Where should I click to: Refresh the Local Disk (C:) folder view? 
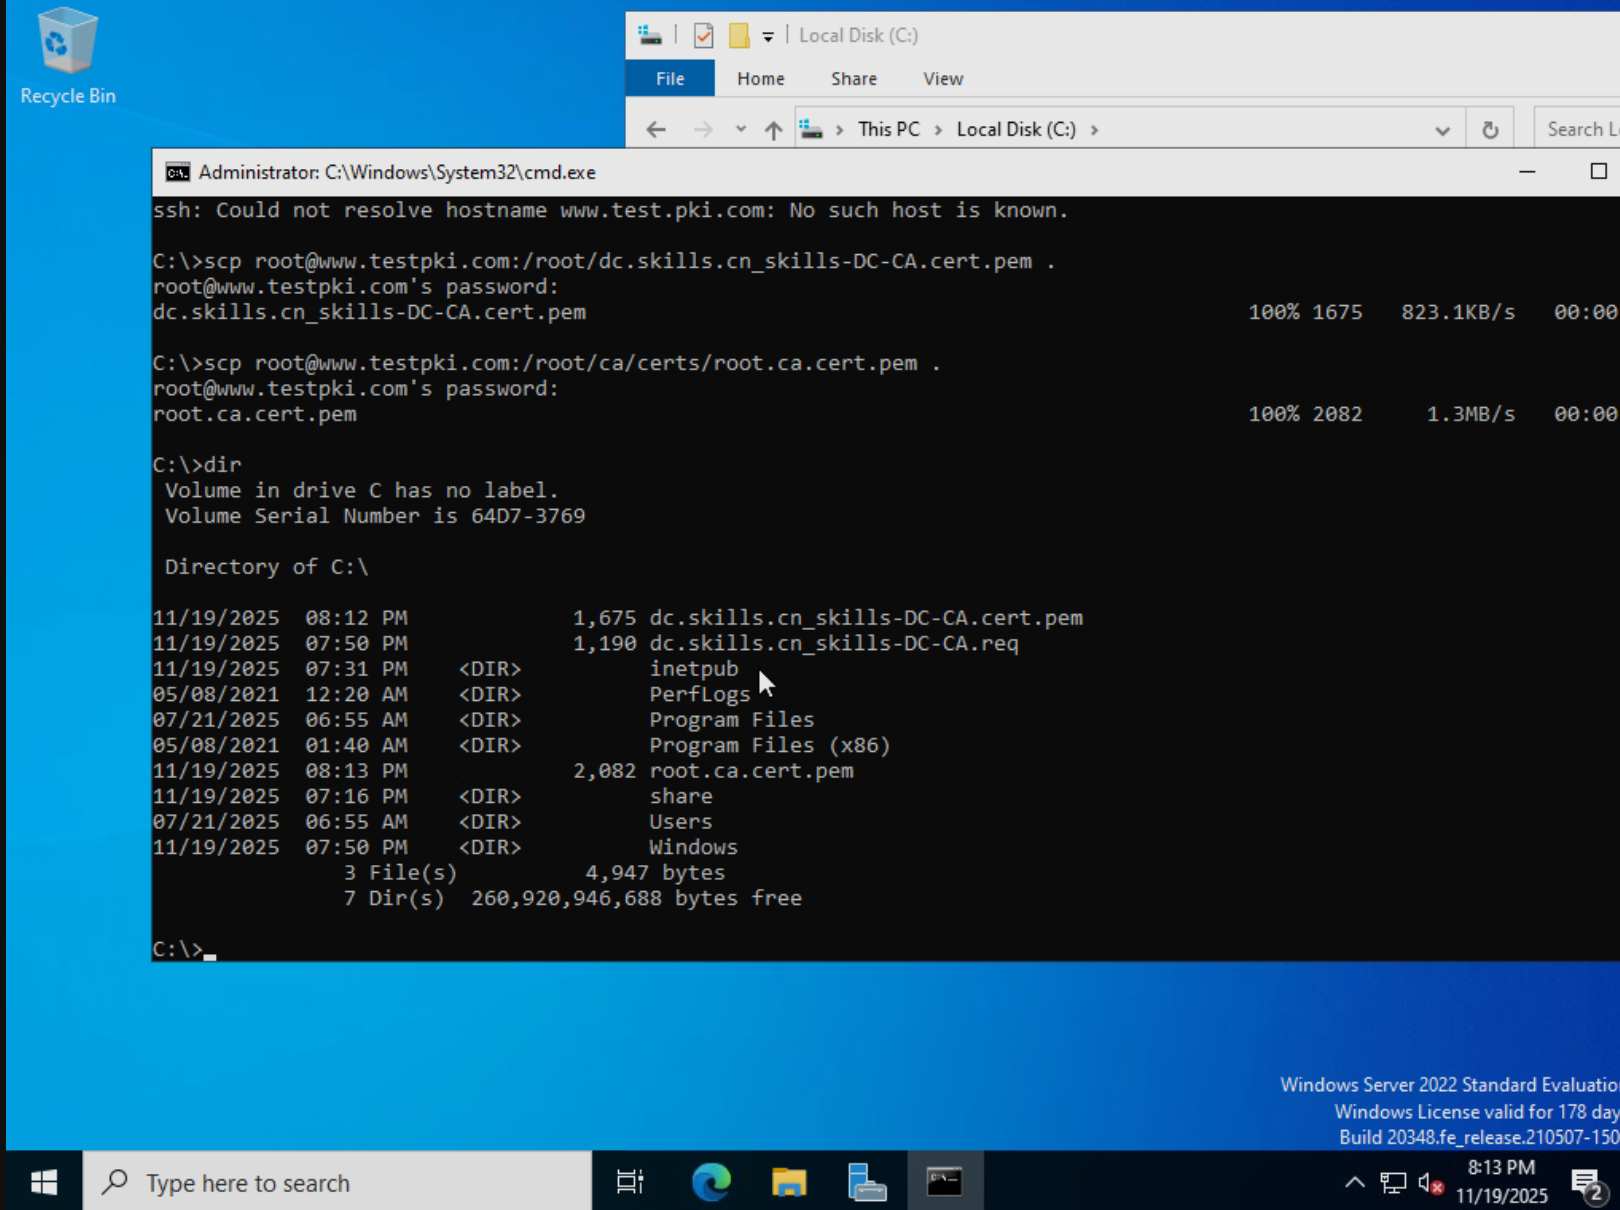[1490, 129]
